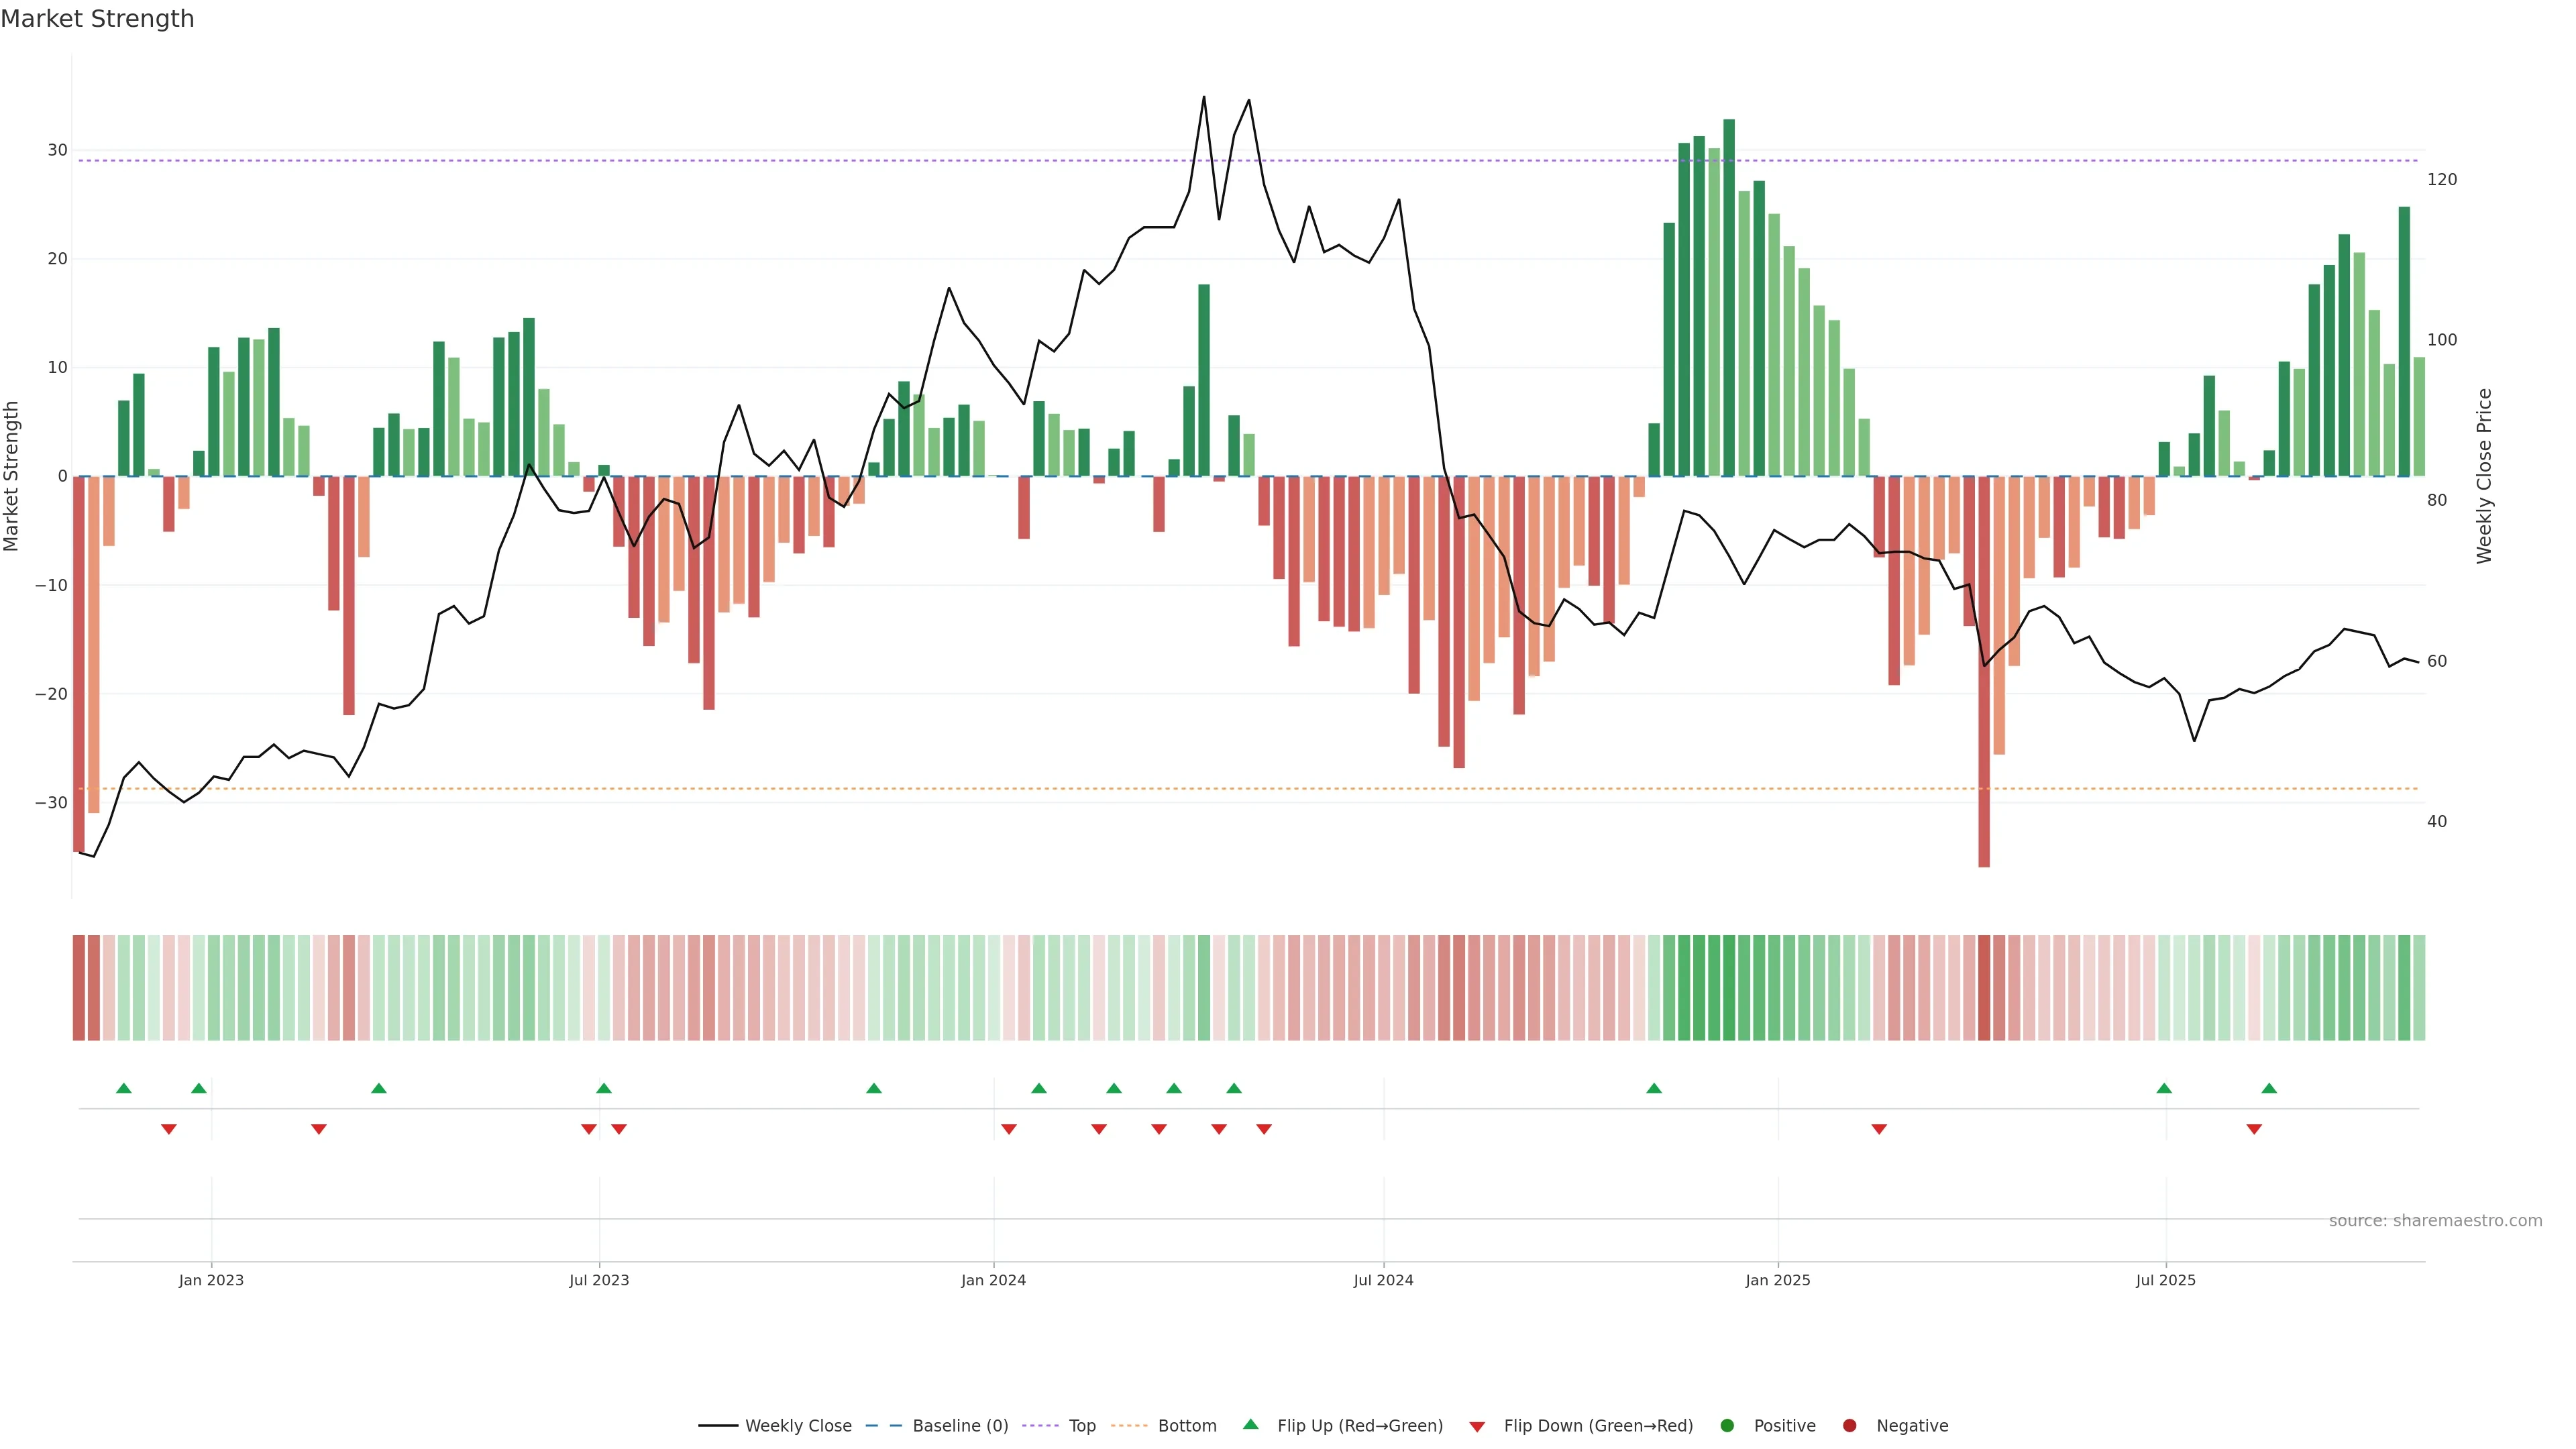
Task: Click the red Flip Down legend triangle
Action: click(1477, 1427)
